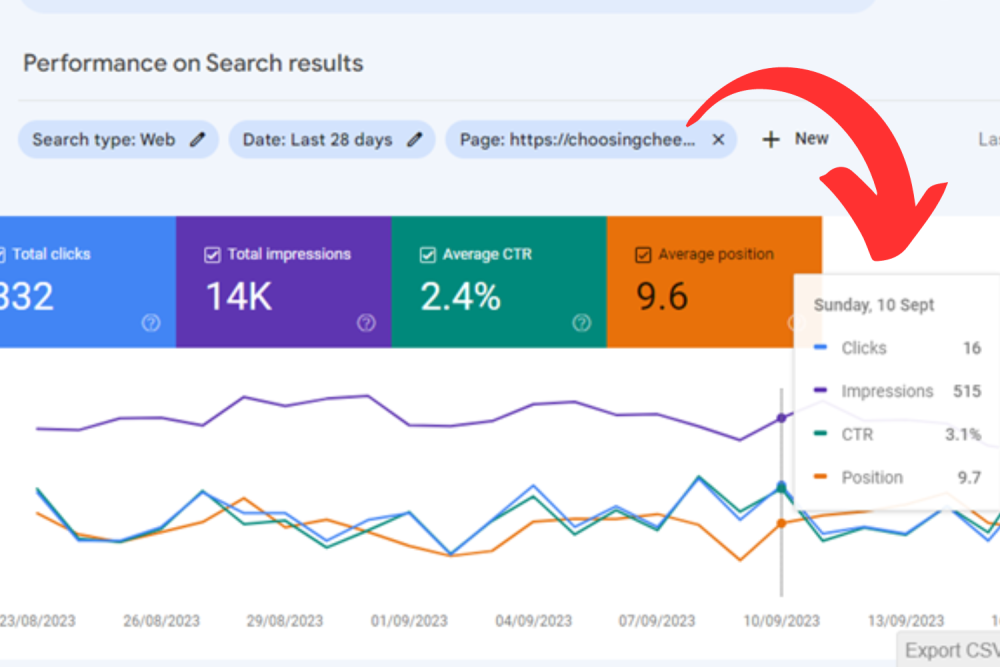Open help icon on Total clicks card
Viewport: 1000px width, 667px height.
[x=151, y=323]
